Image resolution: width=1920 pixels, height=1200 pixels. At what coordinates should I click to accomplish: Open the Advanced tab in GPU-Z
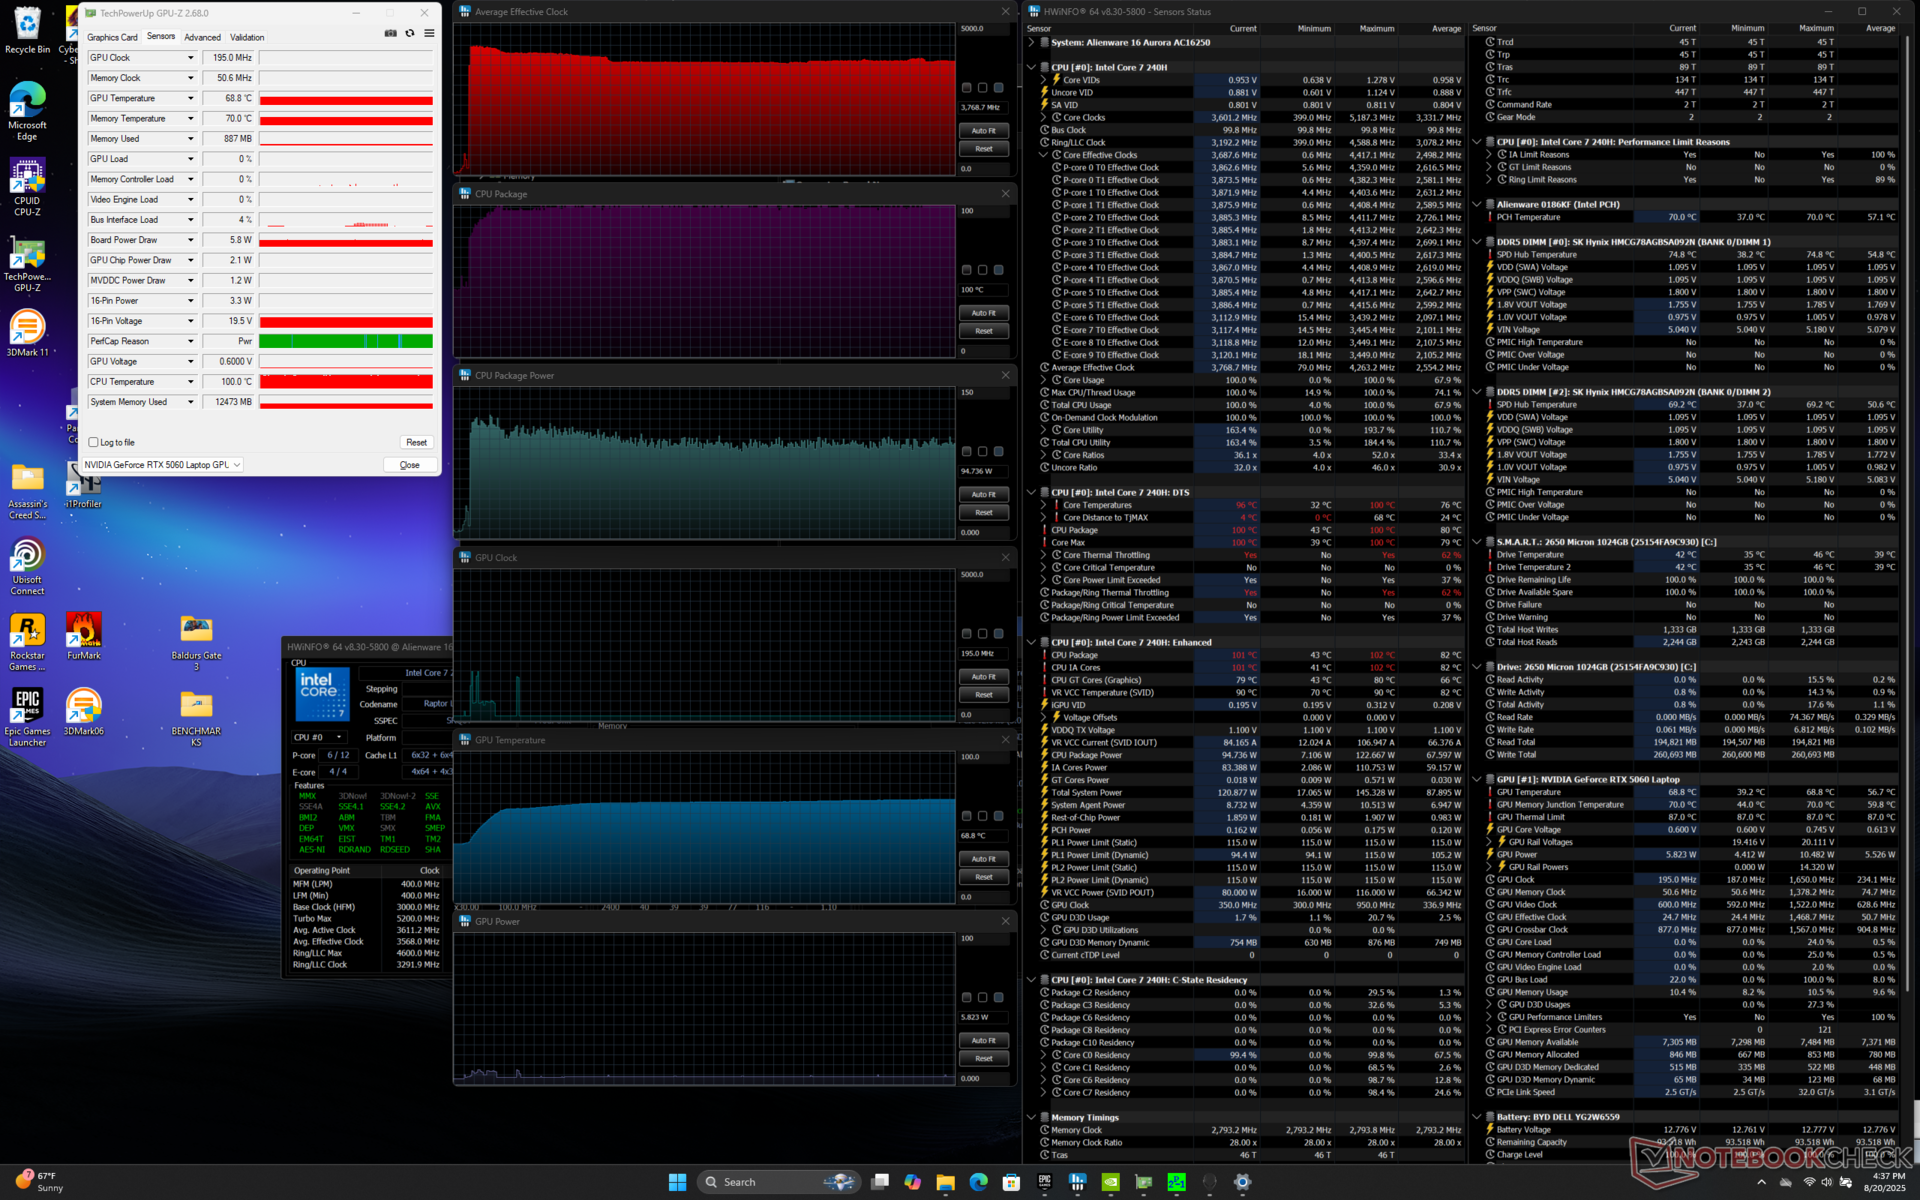202,37
